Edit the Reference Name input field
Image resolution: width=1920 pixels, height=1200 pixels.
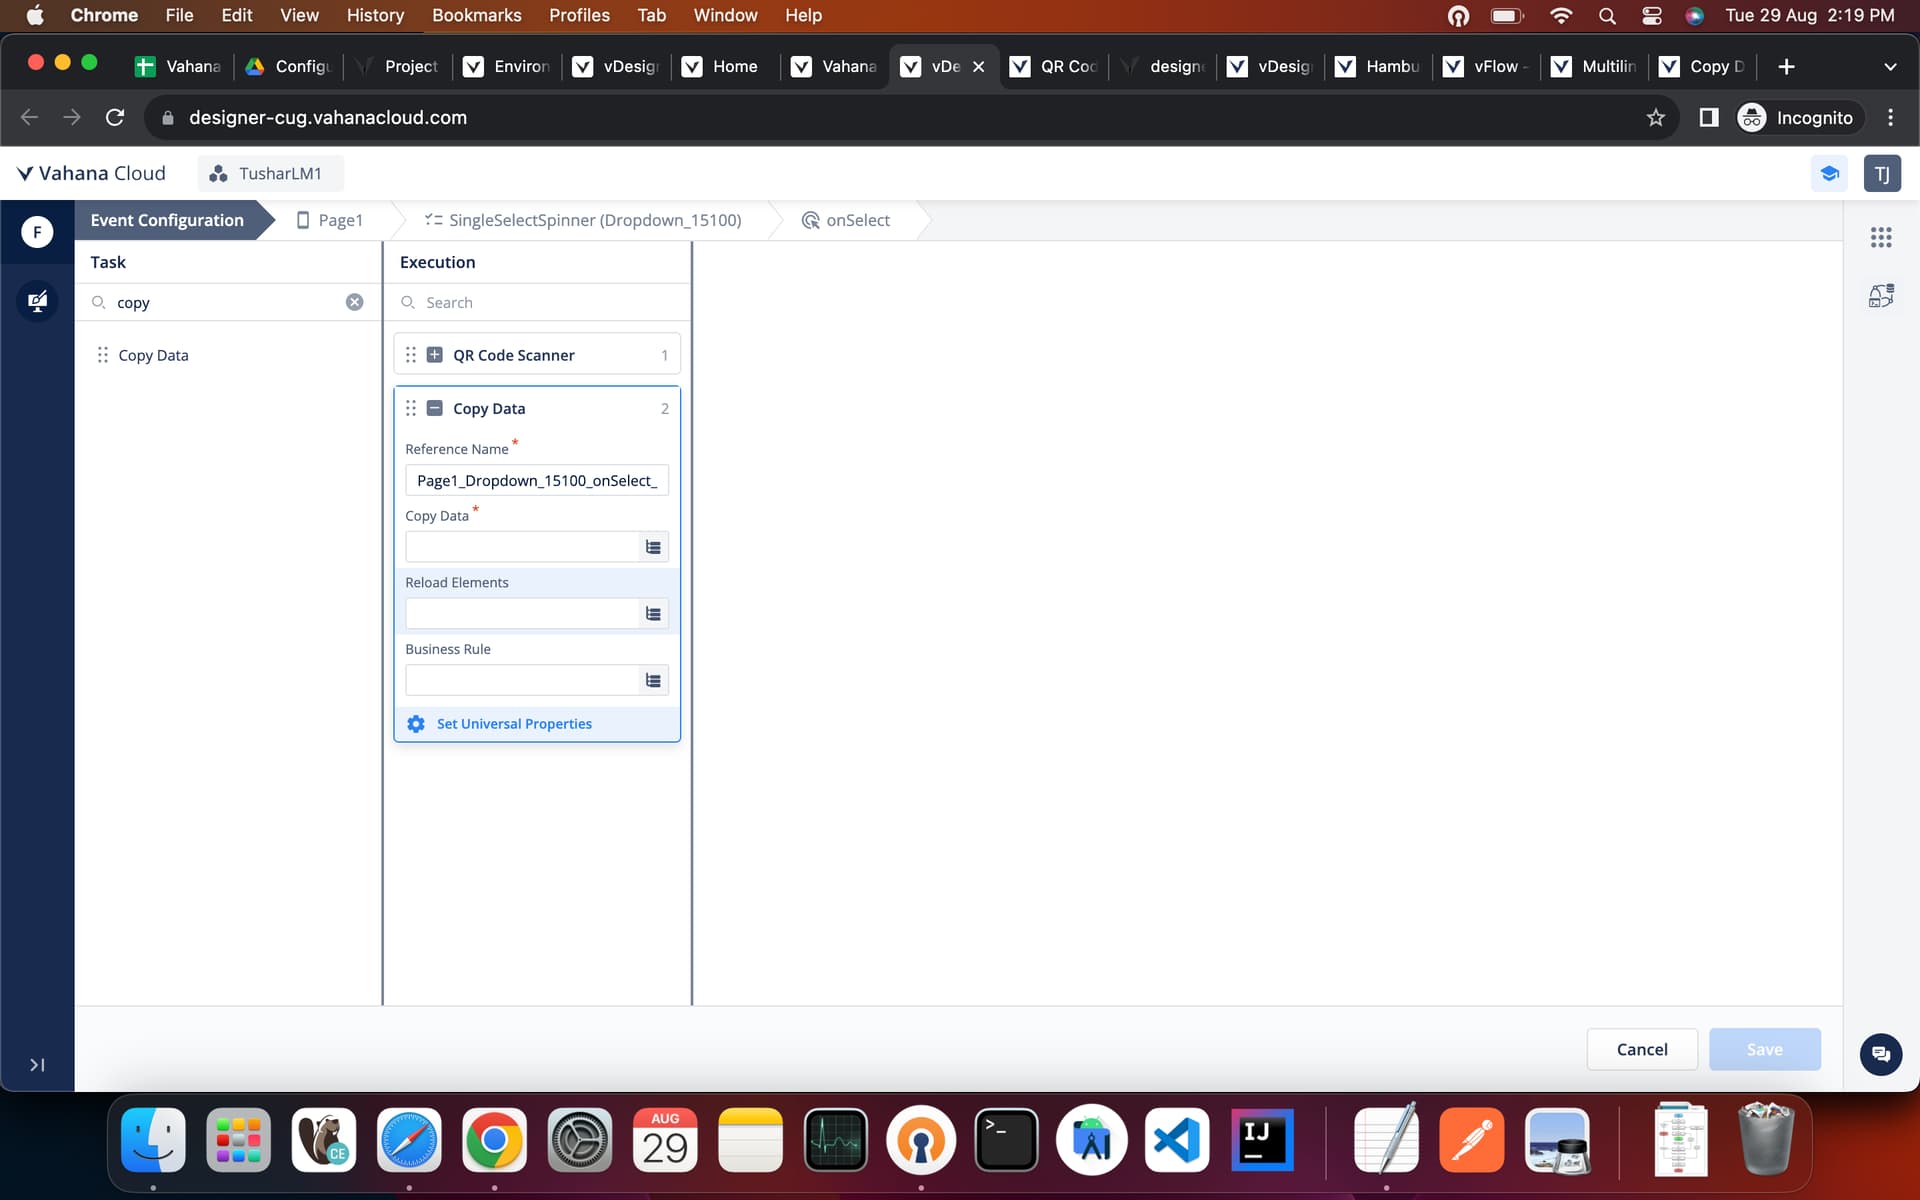[x=537, y=480]
